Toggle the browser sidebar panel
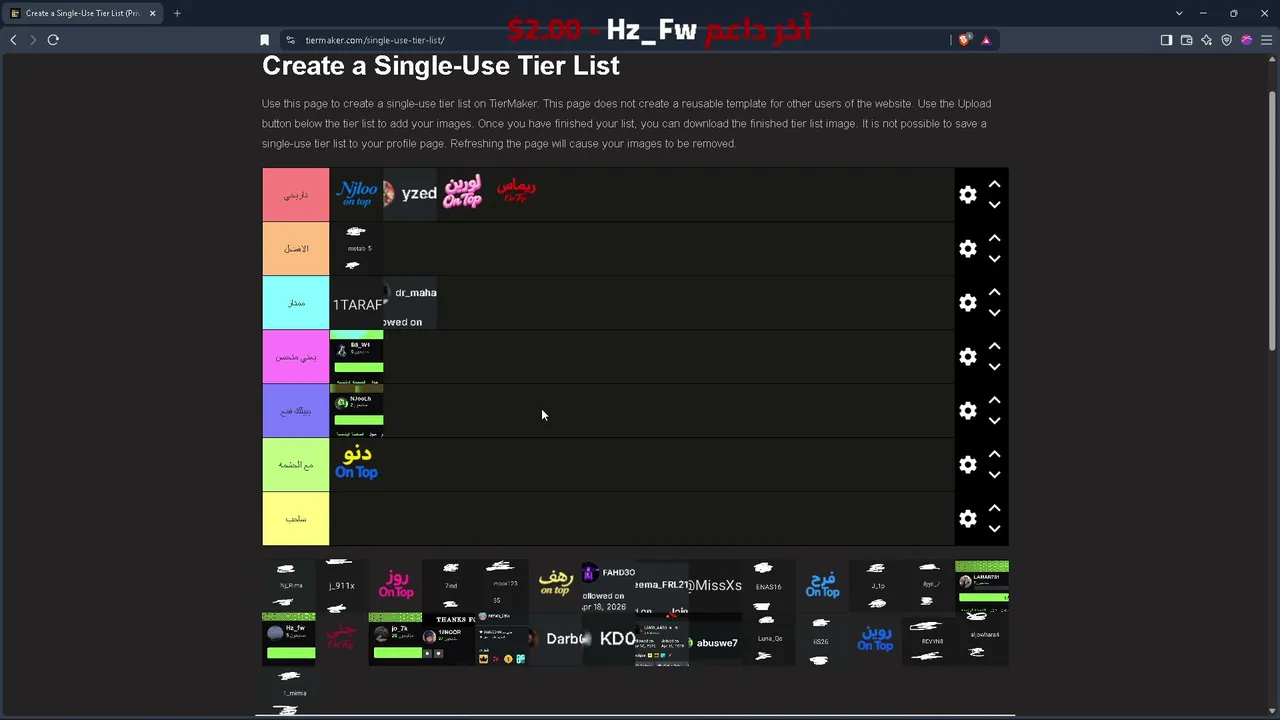Viewport: 1280px width, 720px height. tap(1166, 40)
